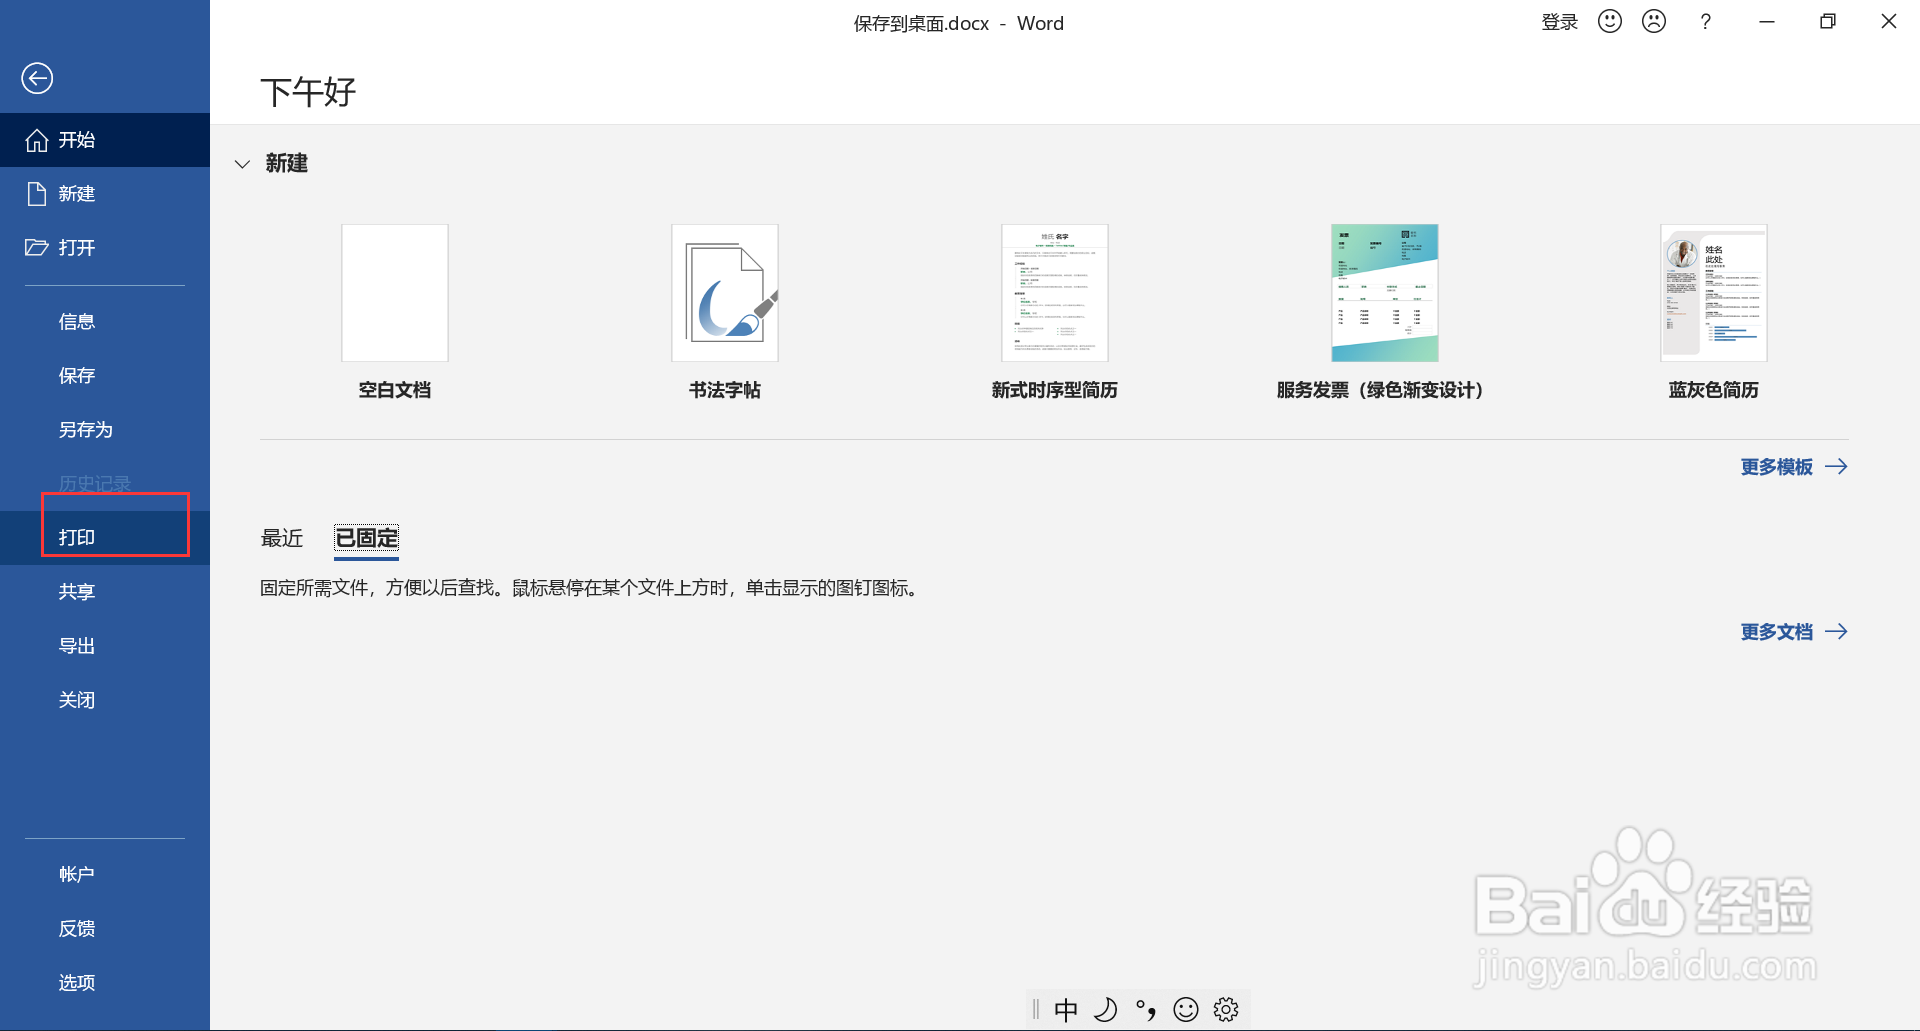Collapse the 新建 section chevron
This screenshot has width=1920, height=1031.
click(242, 164)
